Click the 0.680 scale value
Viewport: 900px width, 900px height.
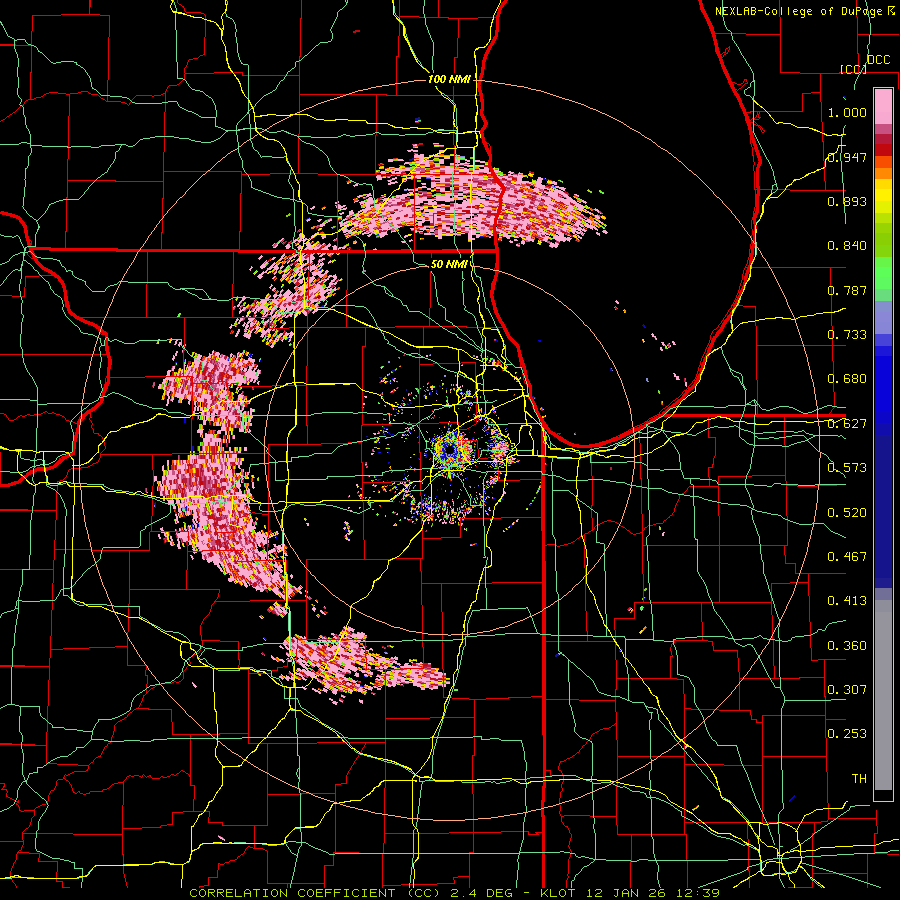pos(847,379)
